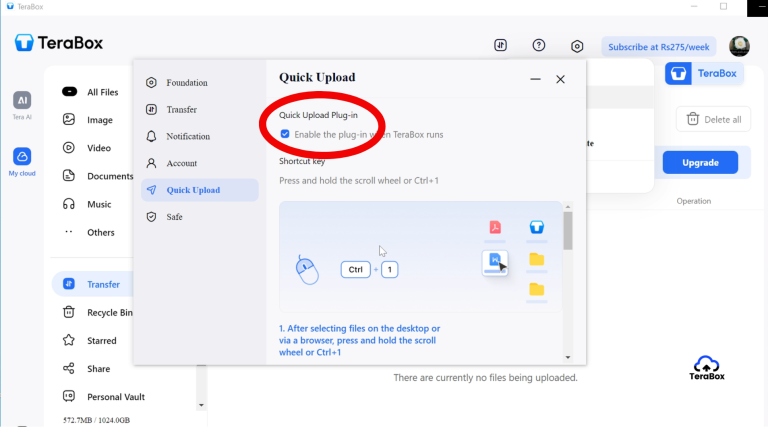Click the Delete all button
Image resolution: width=768 pixels, height=435 pixels.
point(714,120)
